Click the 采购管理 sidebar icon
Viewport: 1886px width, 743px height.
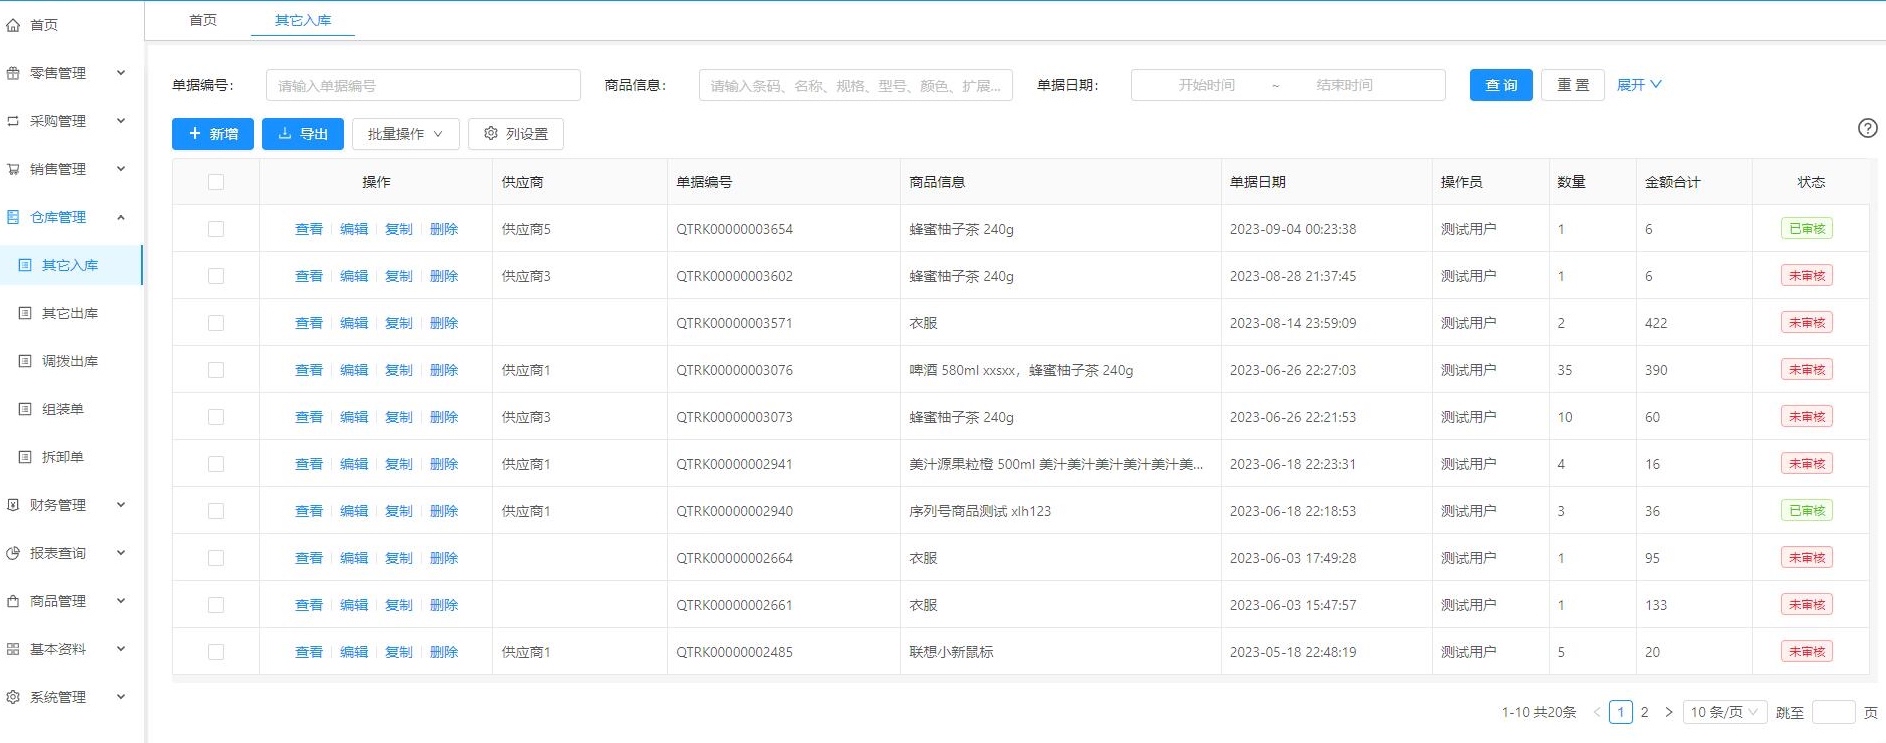(x=13, y=121)
